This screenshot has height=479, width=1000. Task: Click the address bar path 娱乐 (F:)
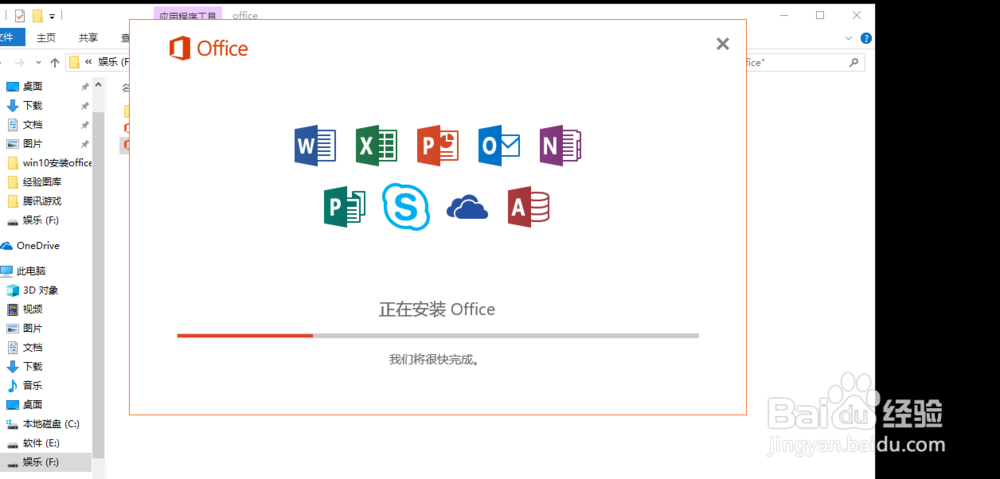pyautogui.click(x=114, y=63)
